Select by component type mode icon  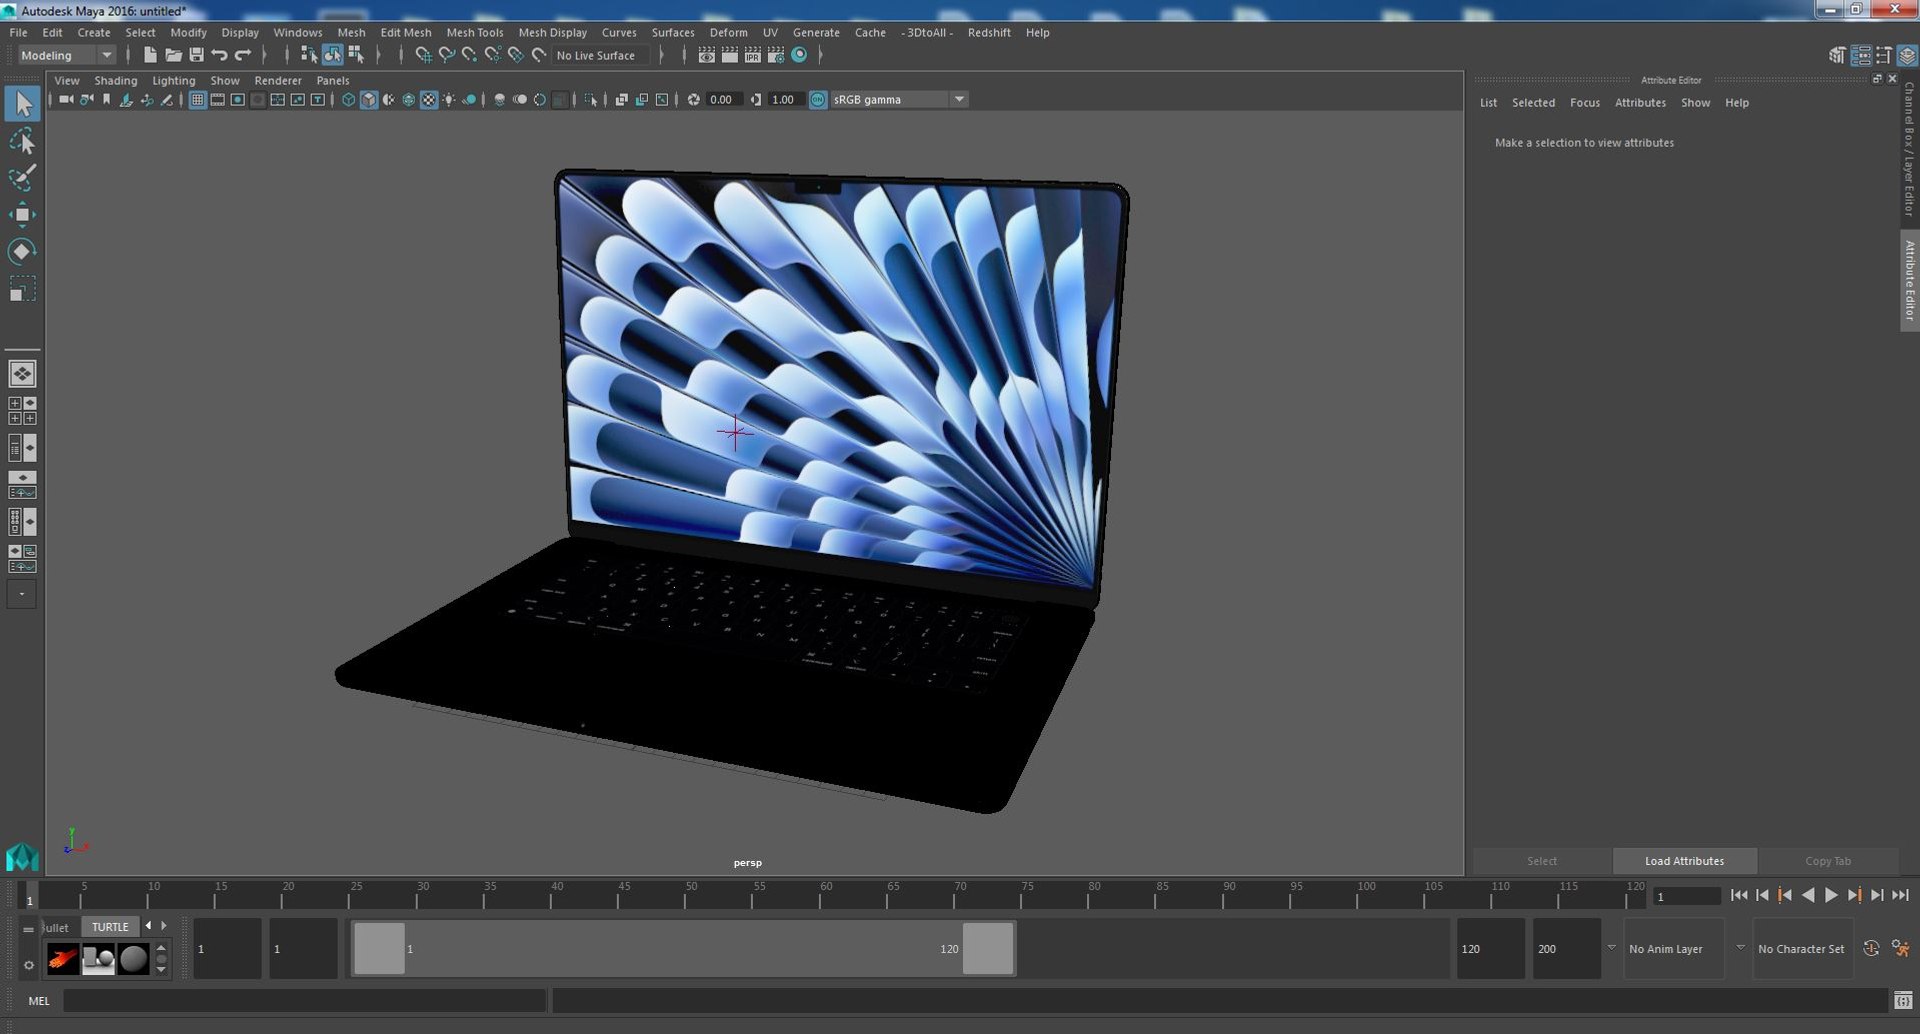point(356,55)
